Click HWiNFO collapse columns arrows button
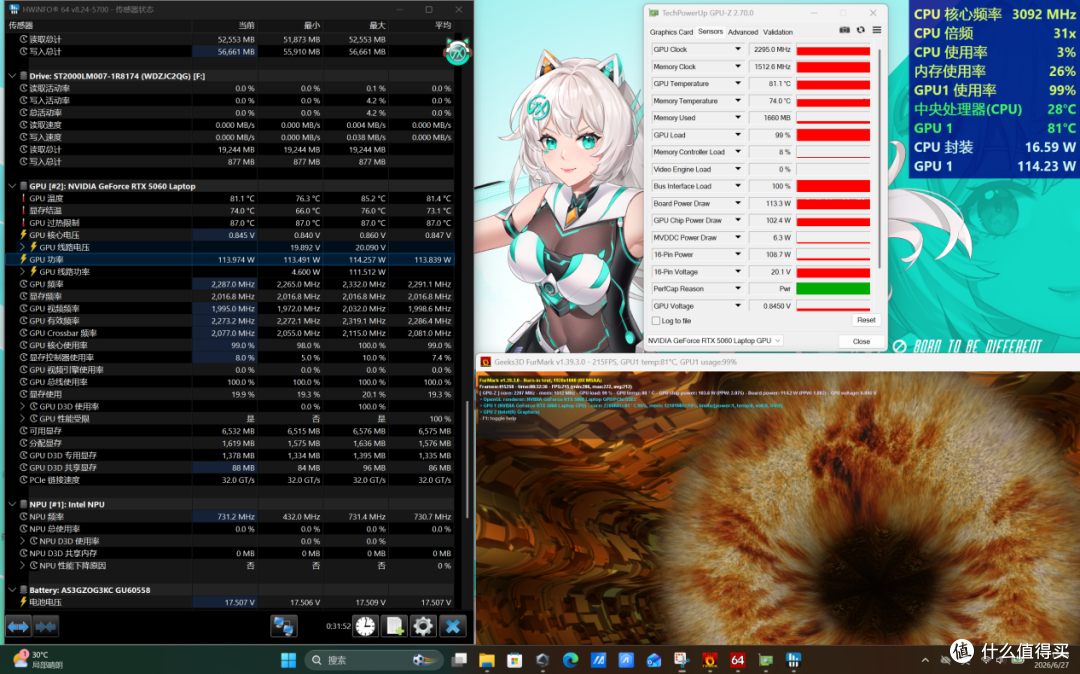This screenshot has height=674, width=1080. click(x=45, y=626)
